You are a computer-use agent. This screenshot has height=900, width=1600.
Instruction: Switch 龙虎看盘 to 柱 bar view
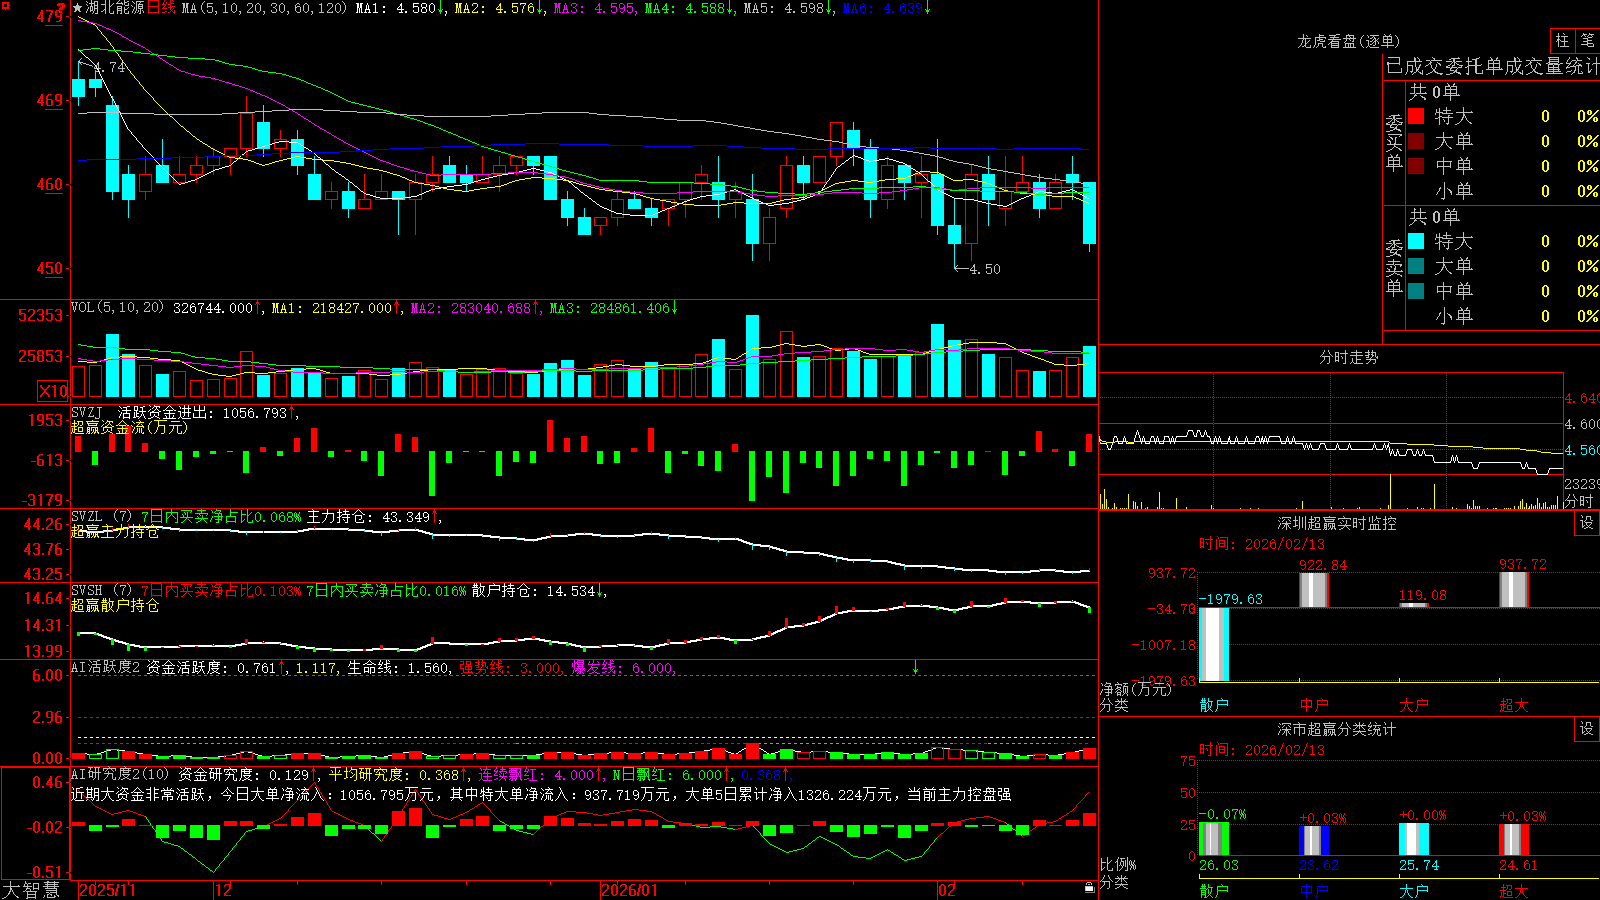(1562, 41)
